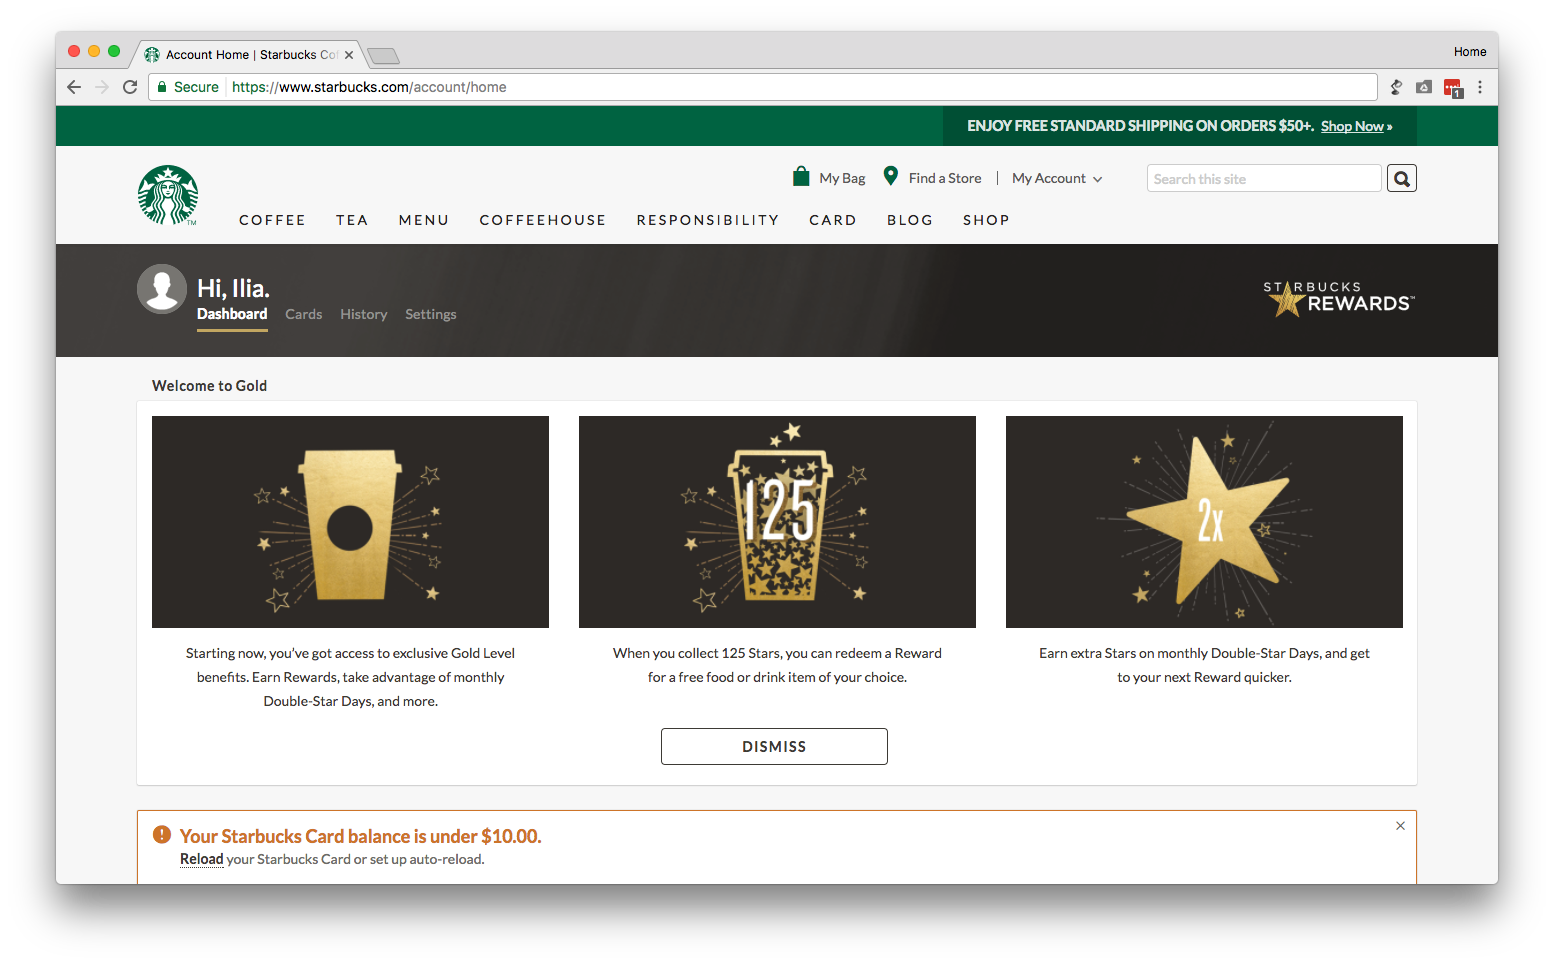Go back using the browser back arrow
The height and width of the screenshot is (964, 1554).
74,87
